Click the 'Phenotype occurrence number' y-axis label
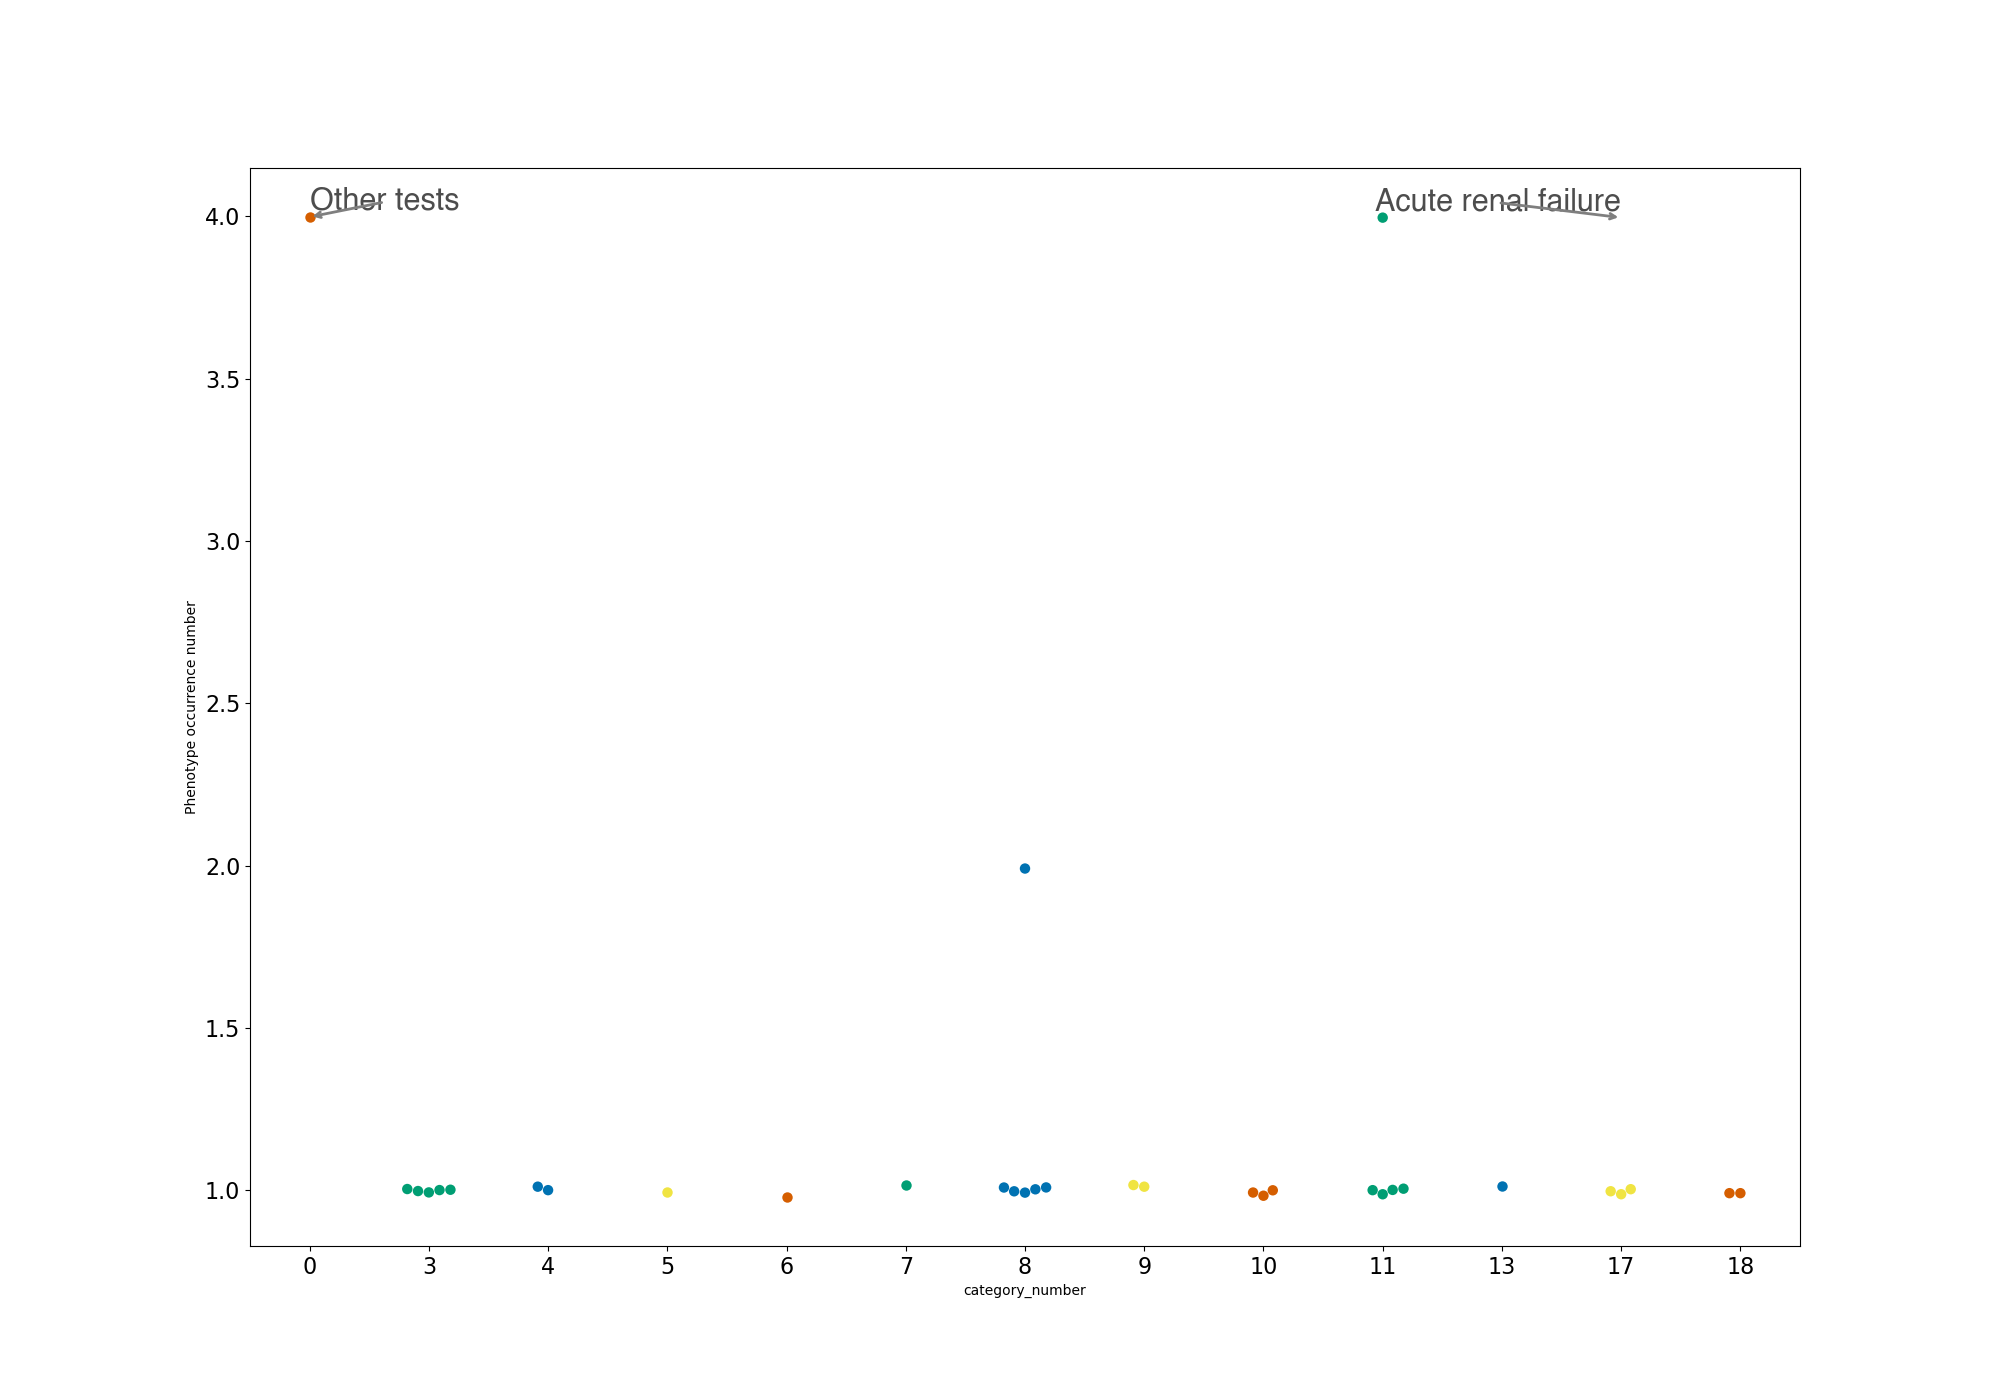 click(x=191, y=707)
